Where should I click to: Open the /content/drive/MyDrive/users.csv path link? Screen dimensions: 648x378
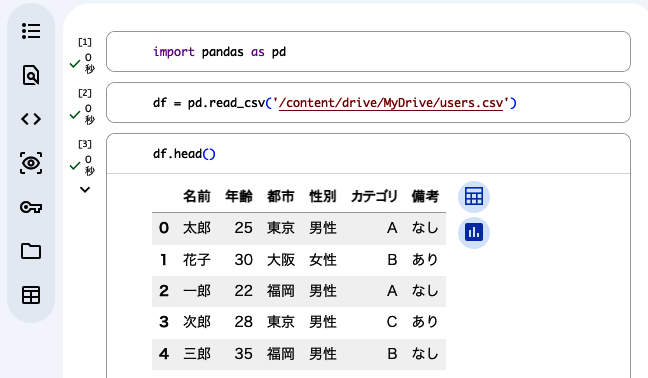coord(391,102)
